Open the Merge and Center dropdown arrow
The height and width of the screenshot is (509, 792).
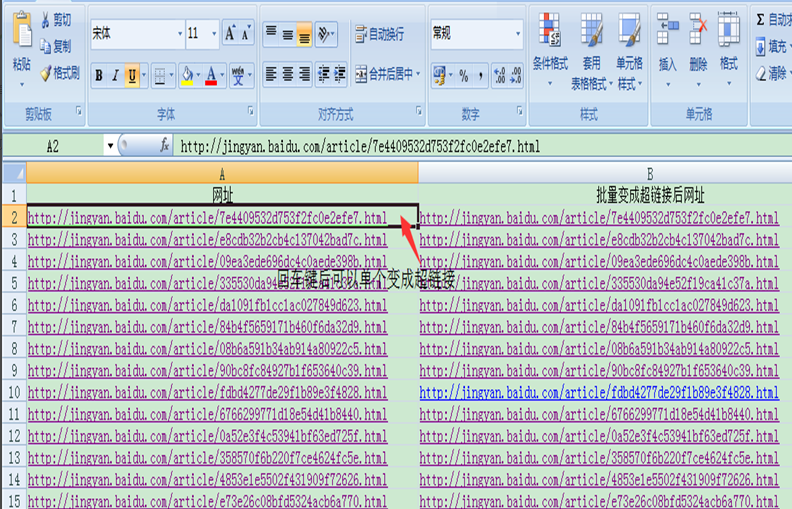[418, 74]
